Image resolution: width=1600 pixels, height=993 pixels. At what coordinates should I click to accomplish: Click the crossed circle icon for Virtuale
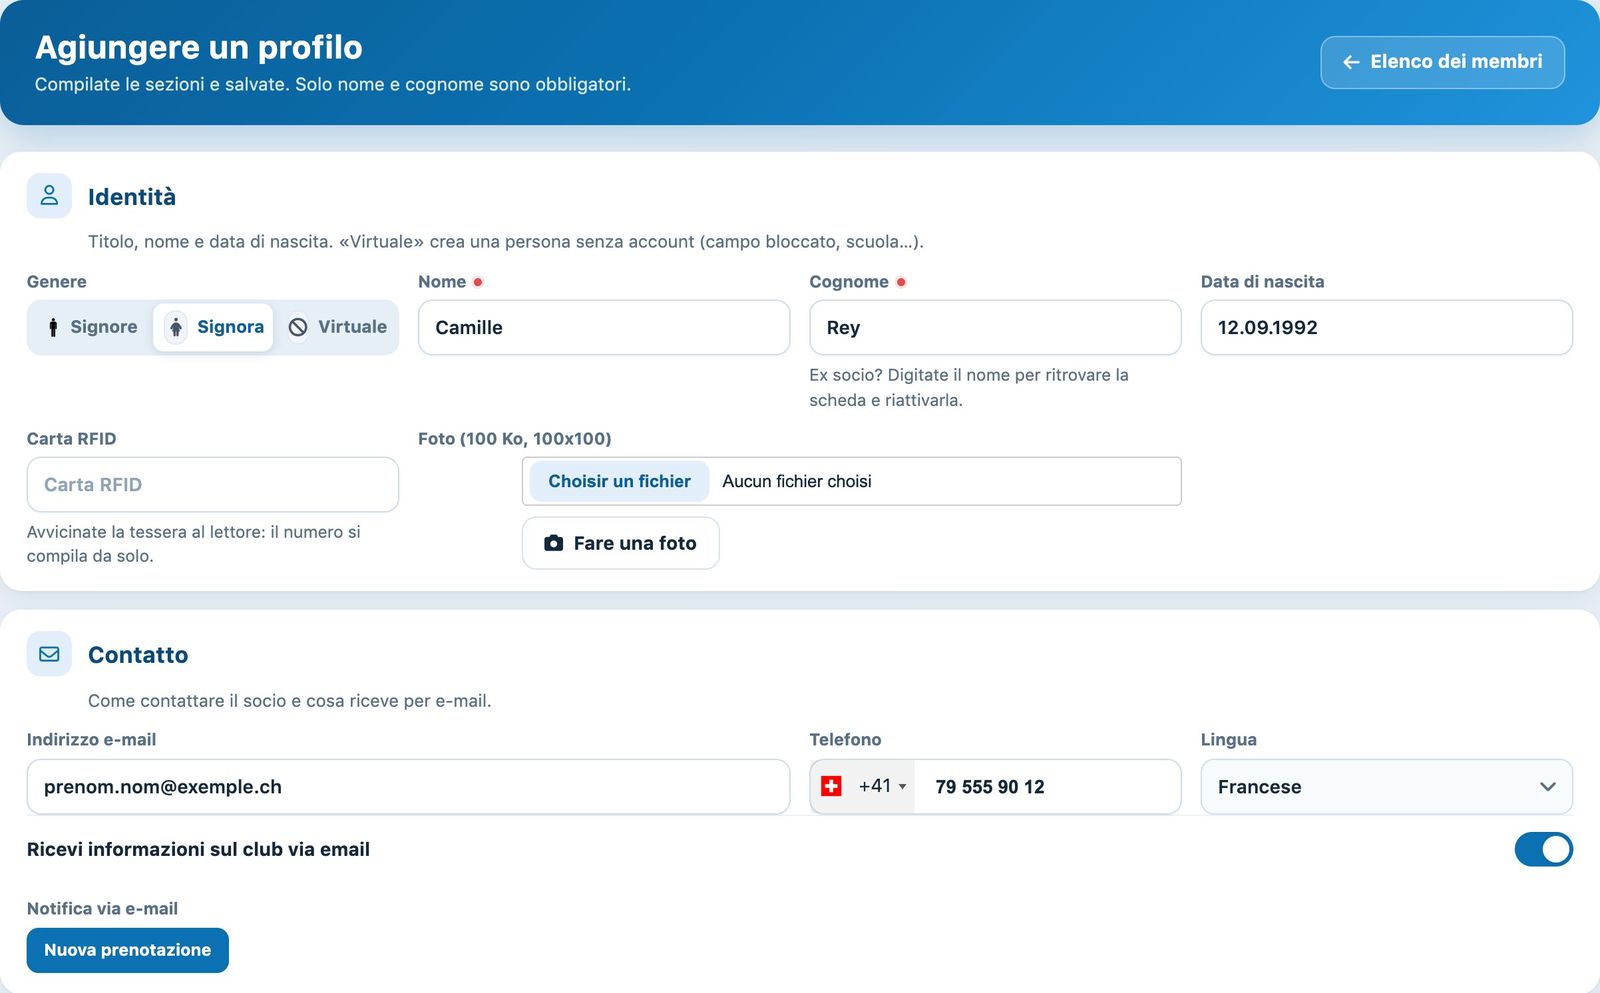pyautogui.click(x=298, y=327)
